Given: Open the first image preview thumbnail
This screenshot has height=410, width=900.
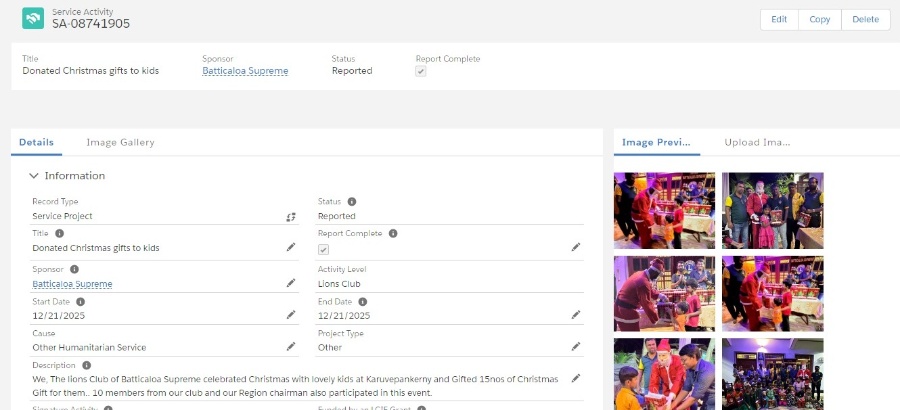Looking at the screenshot, I should (664, 210).
